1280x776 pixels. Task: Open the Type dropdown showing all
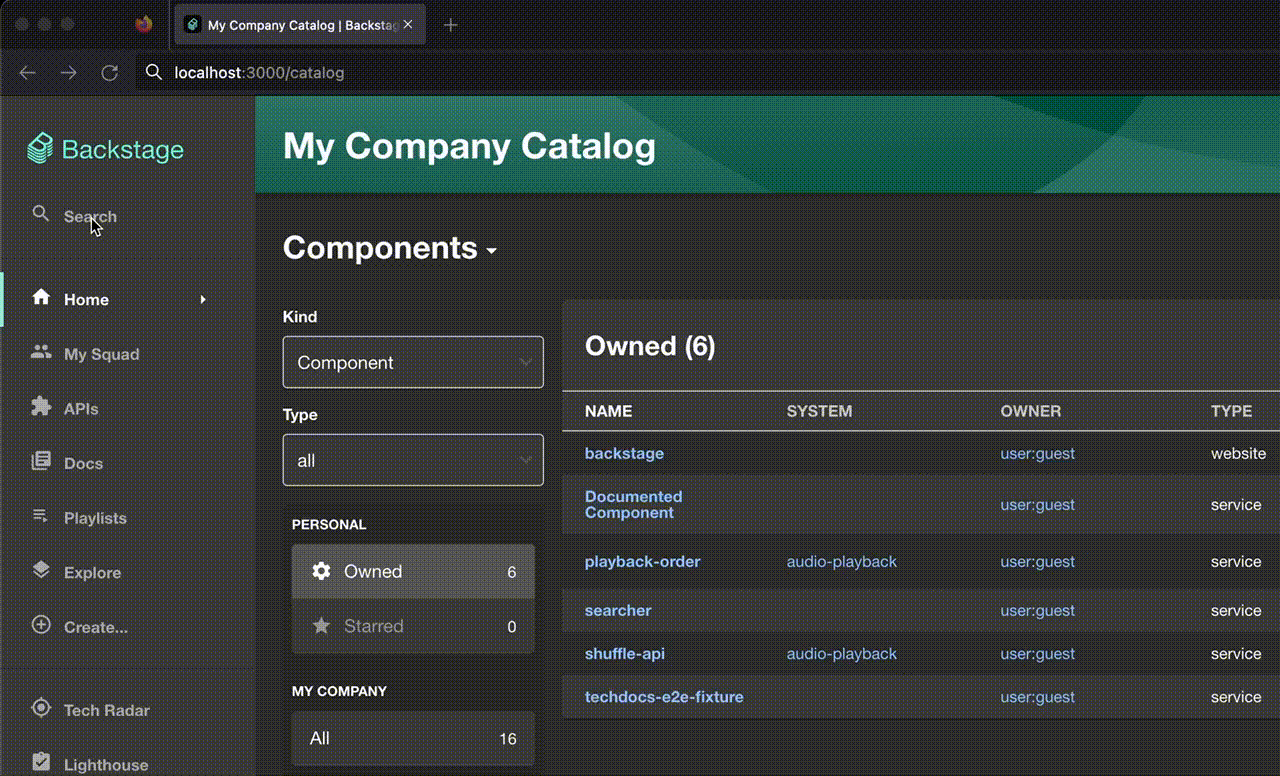click(x=413, y=460)
